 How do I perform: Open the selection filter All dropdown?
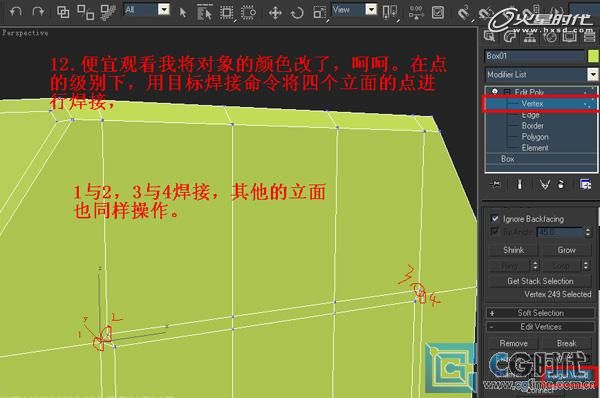tap(164, 9)
